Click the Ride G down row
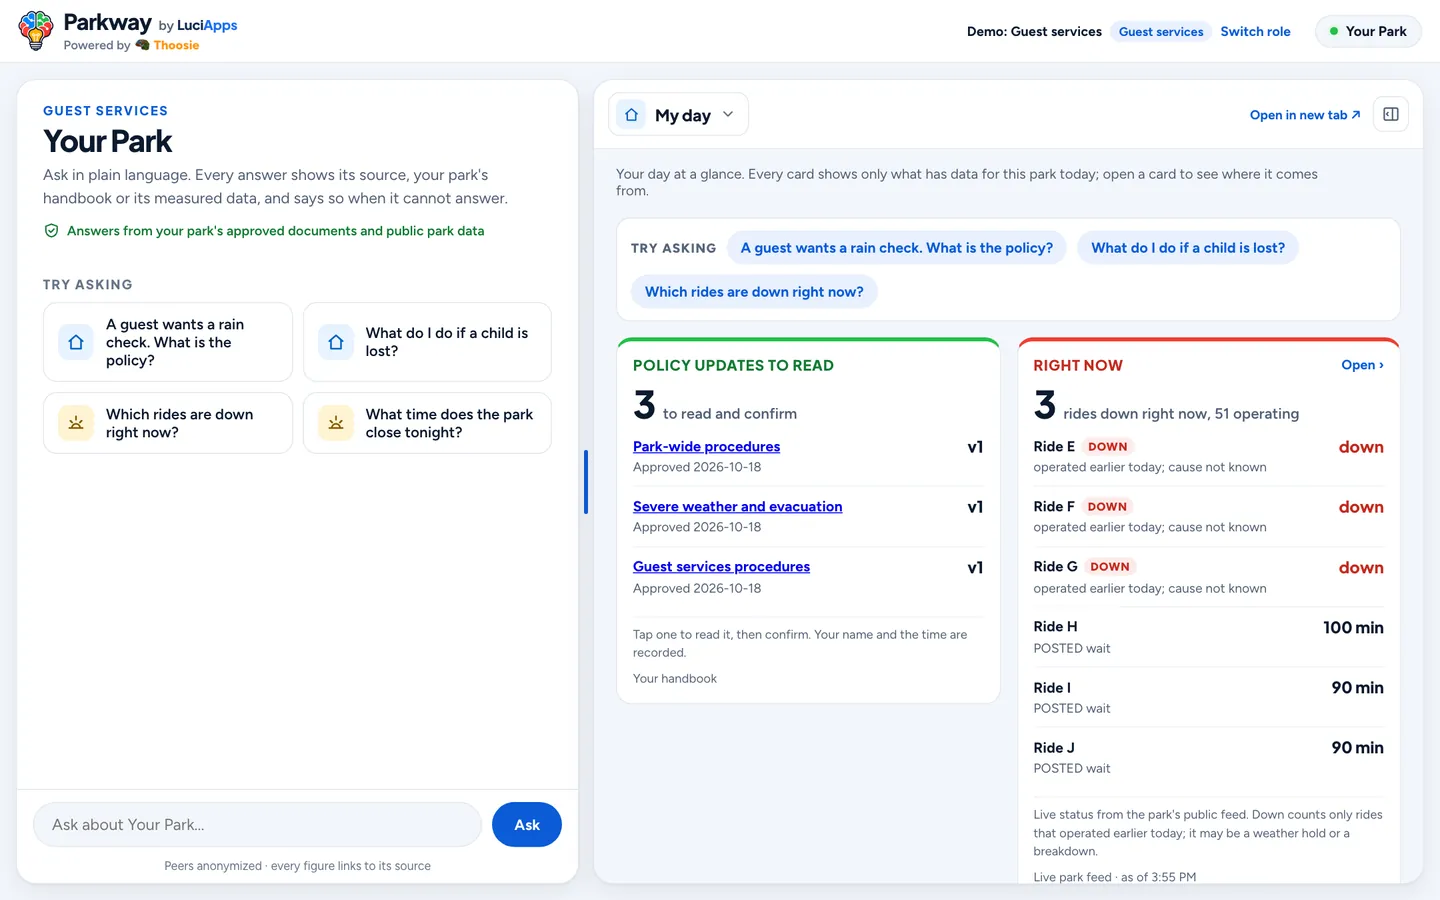Viewport: 1440px width, 900px height. pyautogui.click(x=1208, y=577)
